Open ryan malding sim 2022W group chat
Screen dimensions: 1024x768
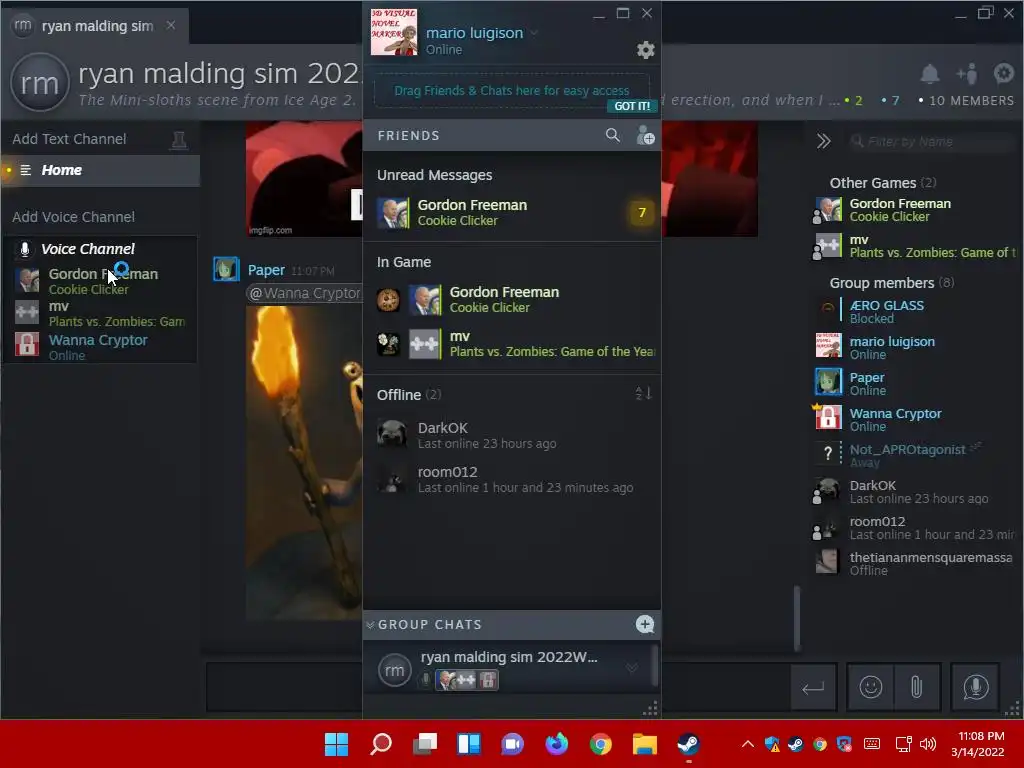tap(508, 669)
